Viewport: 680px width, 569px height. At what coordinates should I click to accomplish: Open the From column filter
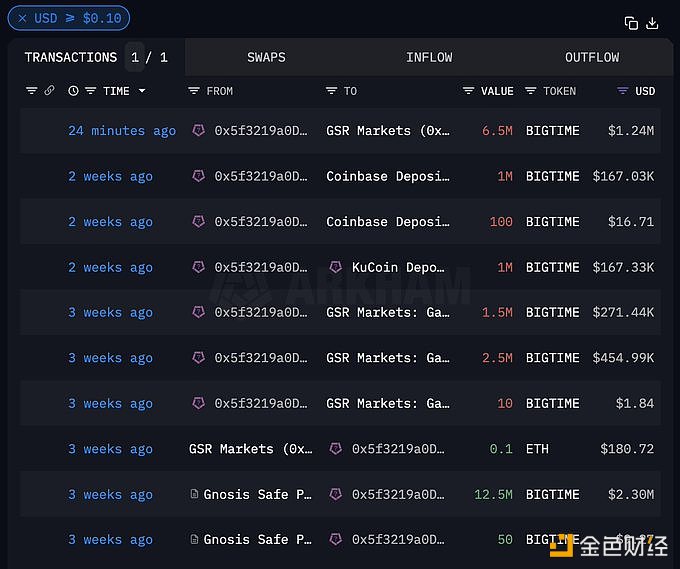(193, 91)
